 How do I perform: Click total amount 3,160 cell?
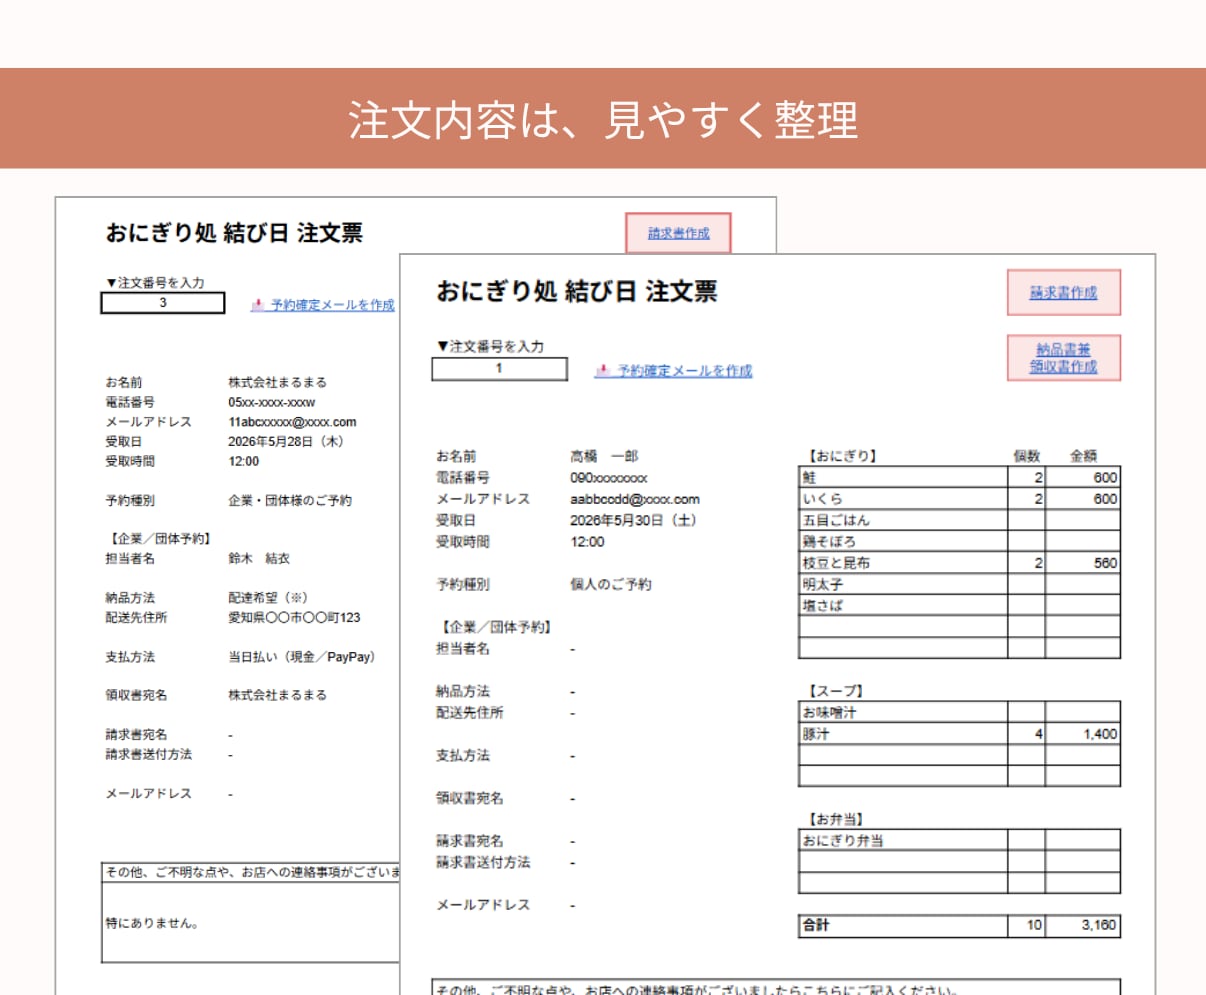(1083, 926)
